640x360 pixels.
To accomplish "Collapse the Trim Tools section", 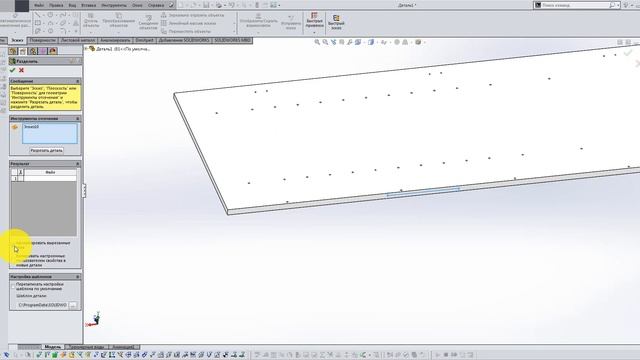I will tap(78, 118).
